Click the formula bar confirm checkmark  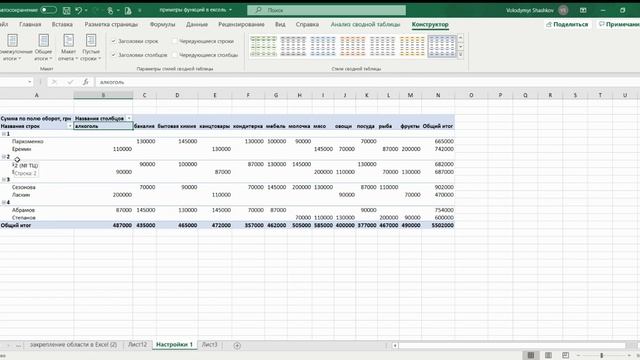tap(70, 82)
